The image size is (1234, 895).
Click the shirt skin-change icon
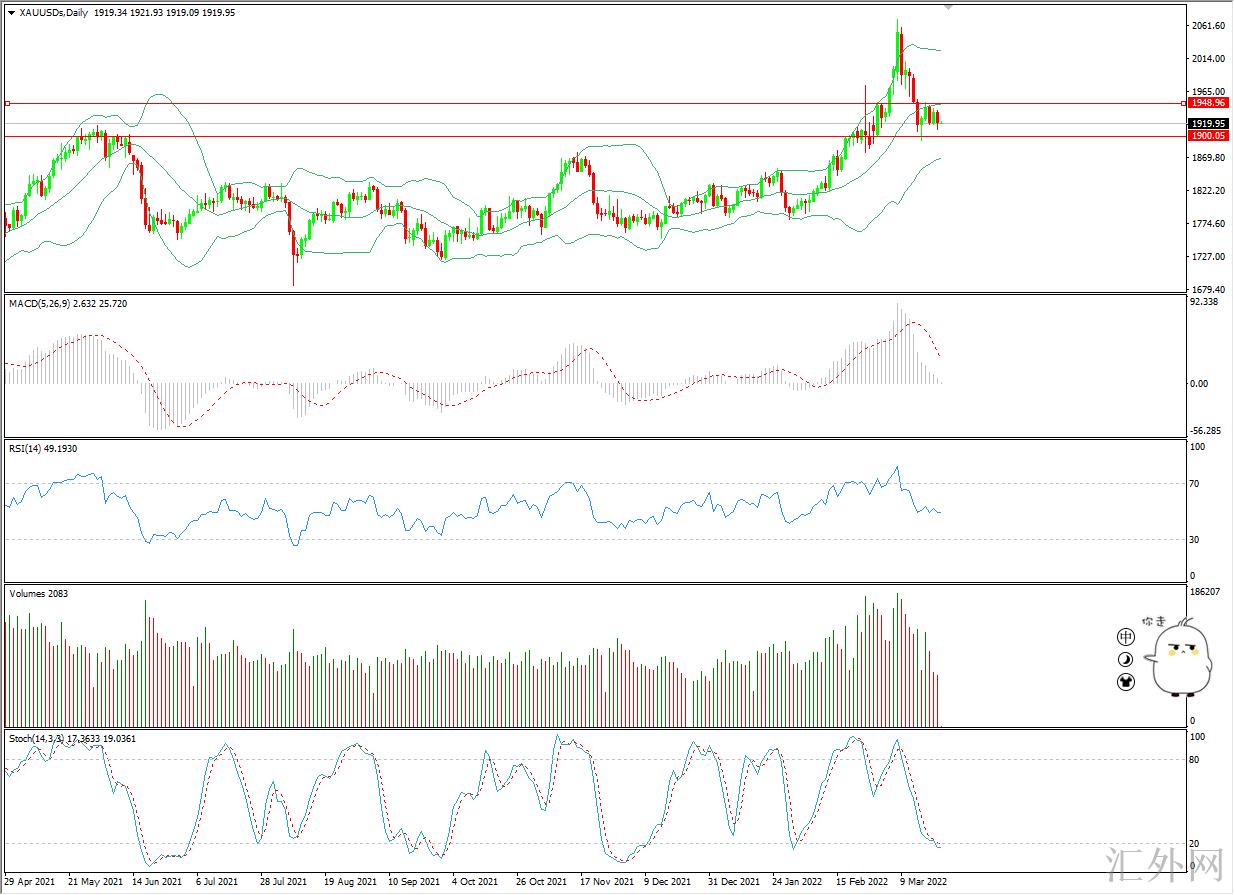1126,682
